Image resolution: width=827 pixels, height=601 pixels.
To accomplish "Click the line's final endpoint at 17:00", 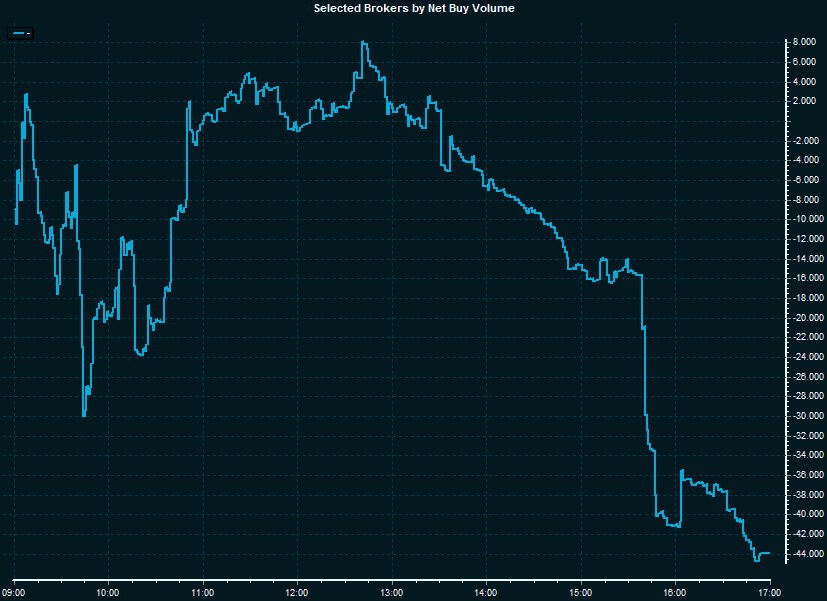I will pos(768,553).
